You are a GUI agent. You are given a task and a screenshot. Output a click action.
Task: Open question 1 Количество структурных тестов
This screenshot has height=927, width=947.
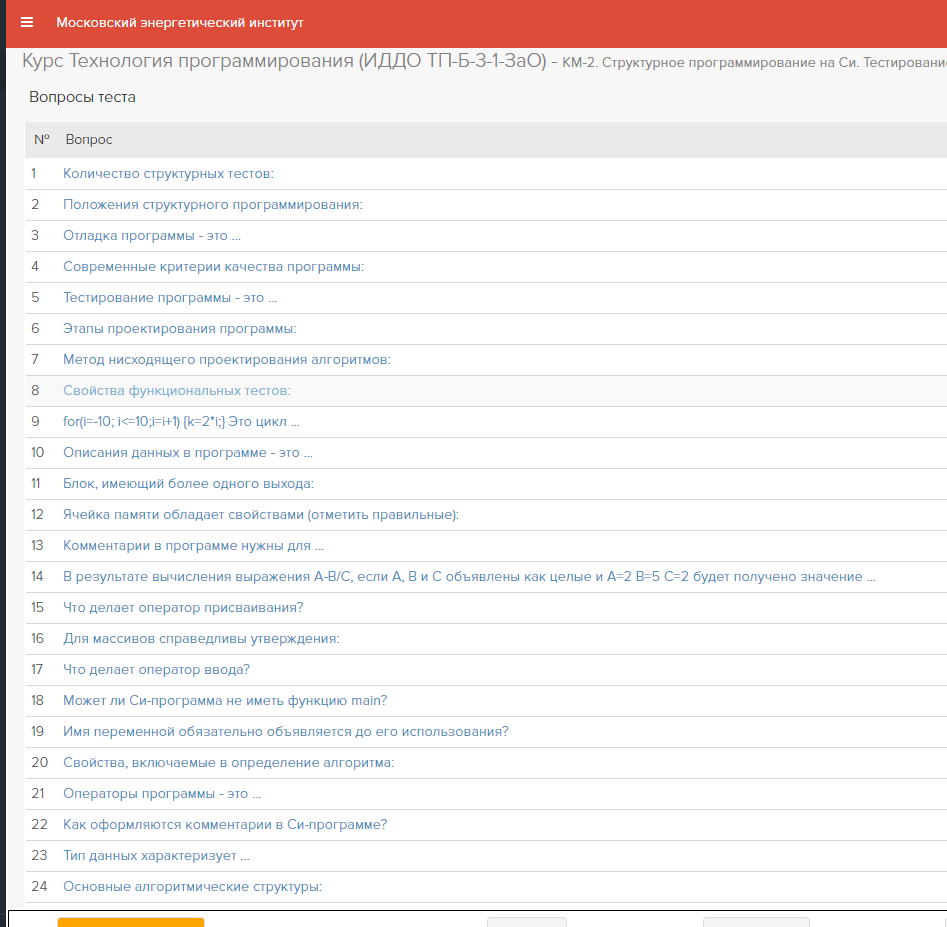point(169,174)
